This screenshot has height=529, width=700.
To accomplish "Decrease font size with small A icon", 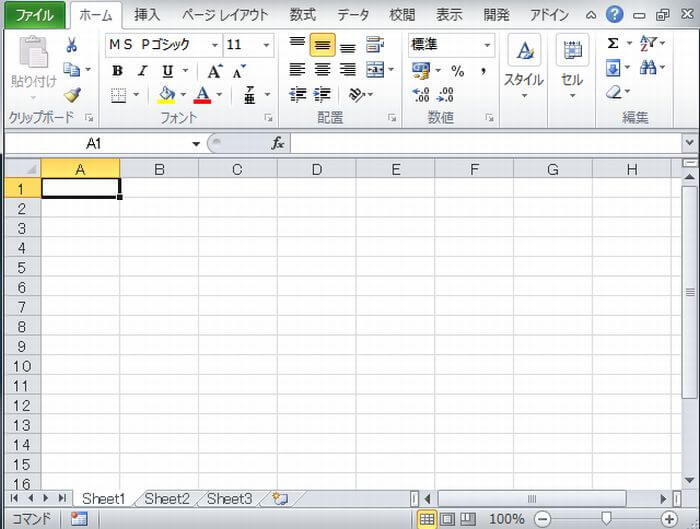I will click(x=239, y=71).
